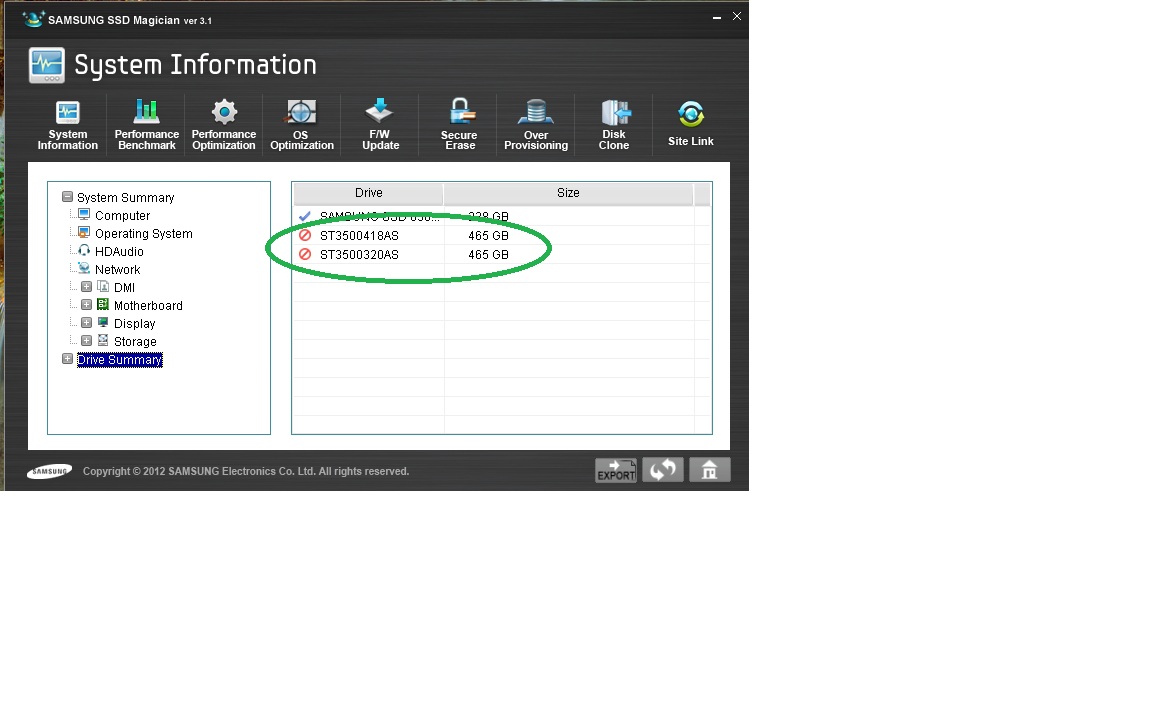Screen dimensions: 1152x720
Task: Select HDAudio in the tree
Action: (x=119, y=251)
